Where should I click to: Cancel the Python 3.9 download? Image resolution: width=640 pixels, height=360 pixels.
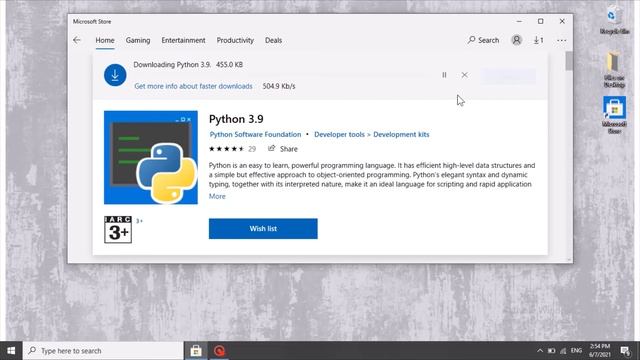pos(464,75)
